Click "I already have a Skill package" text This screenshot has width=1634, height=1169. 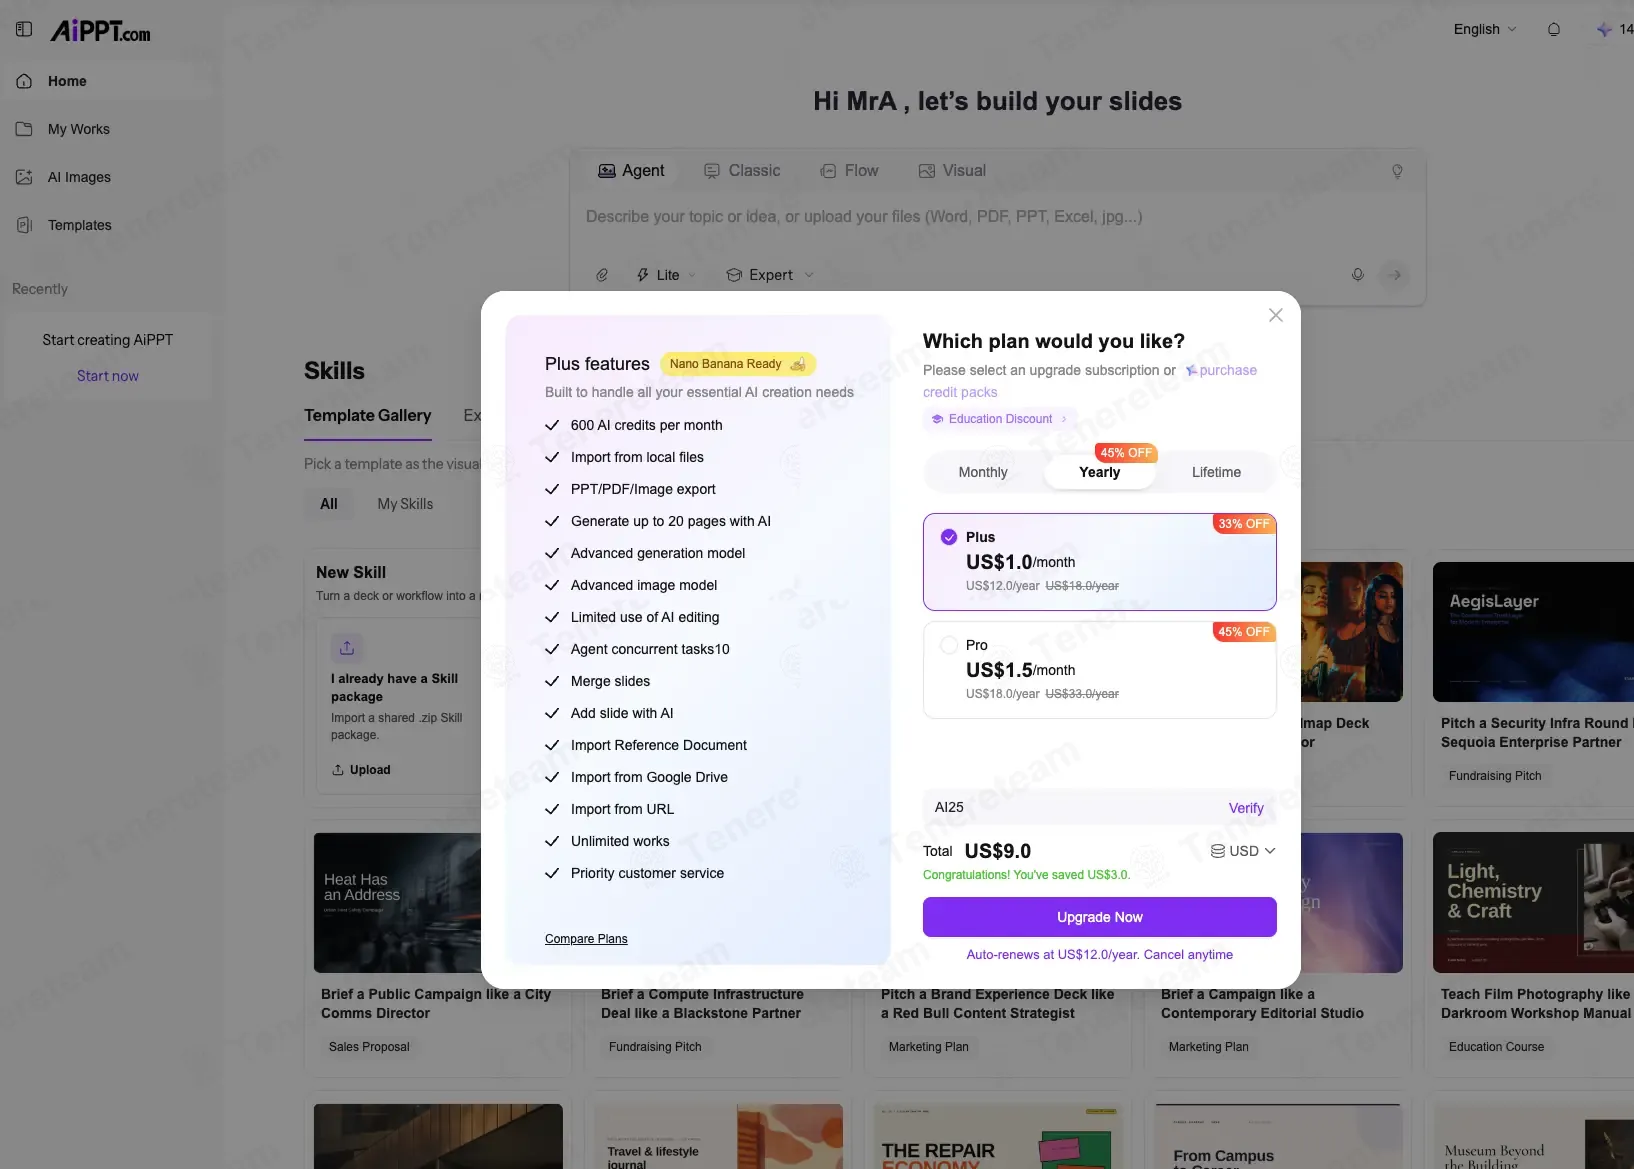point(395,687)
